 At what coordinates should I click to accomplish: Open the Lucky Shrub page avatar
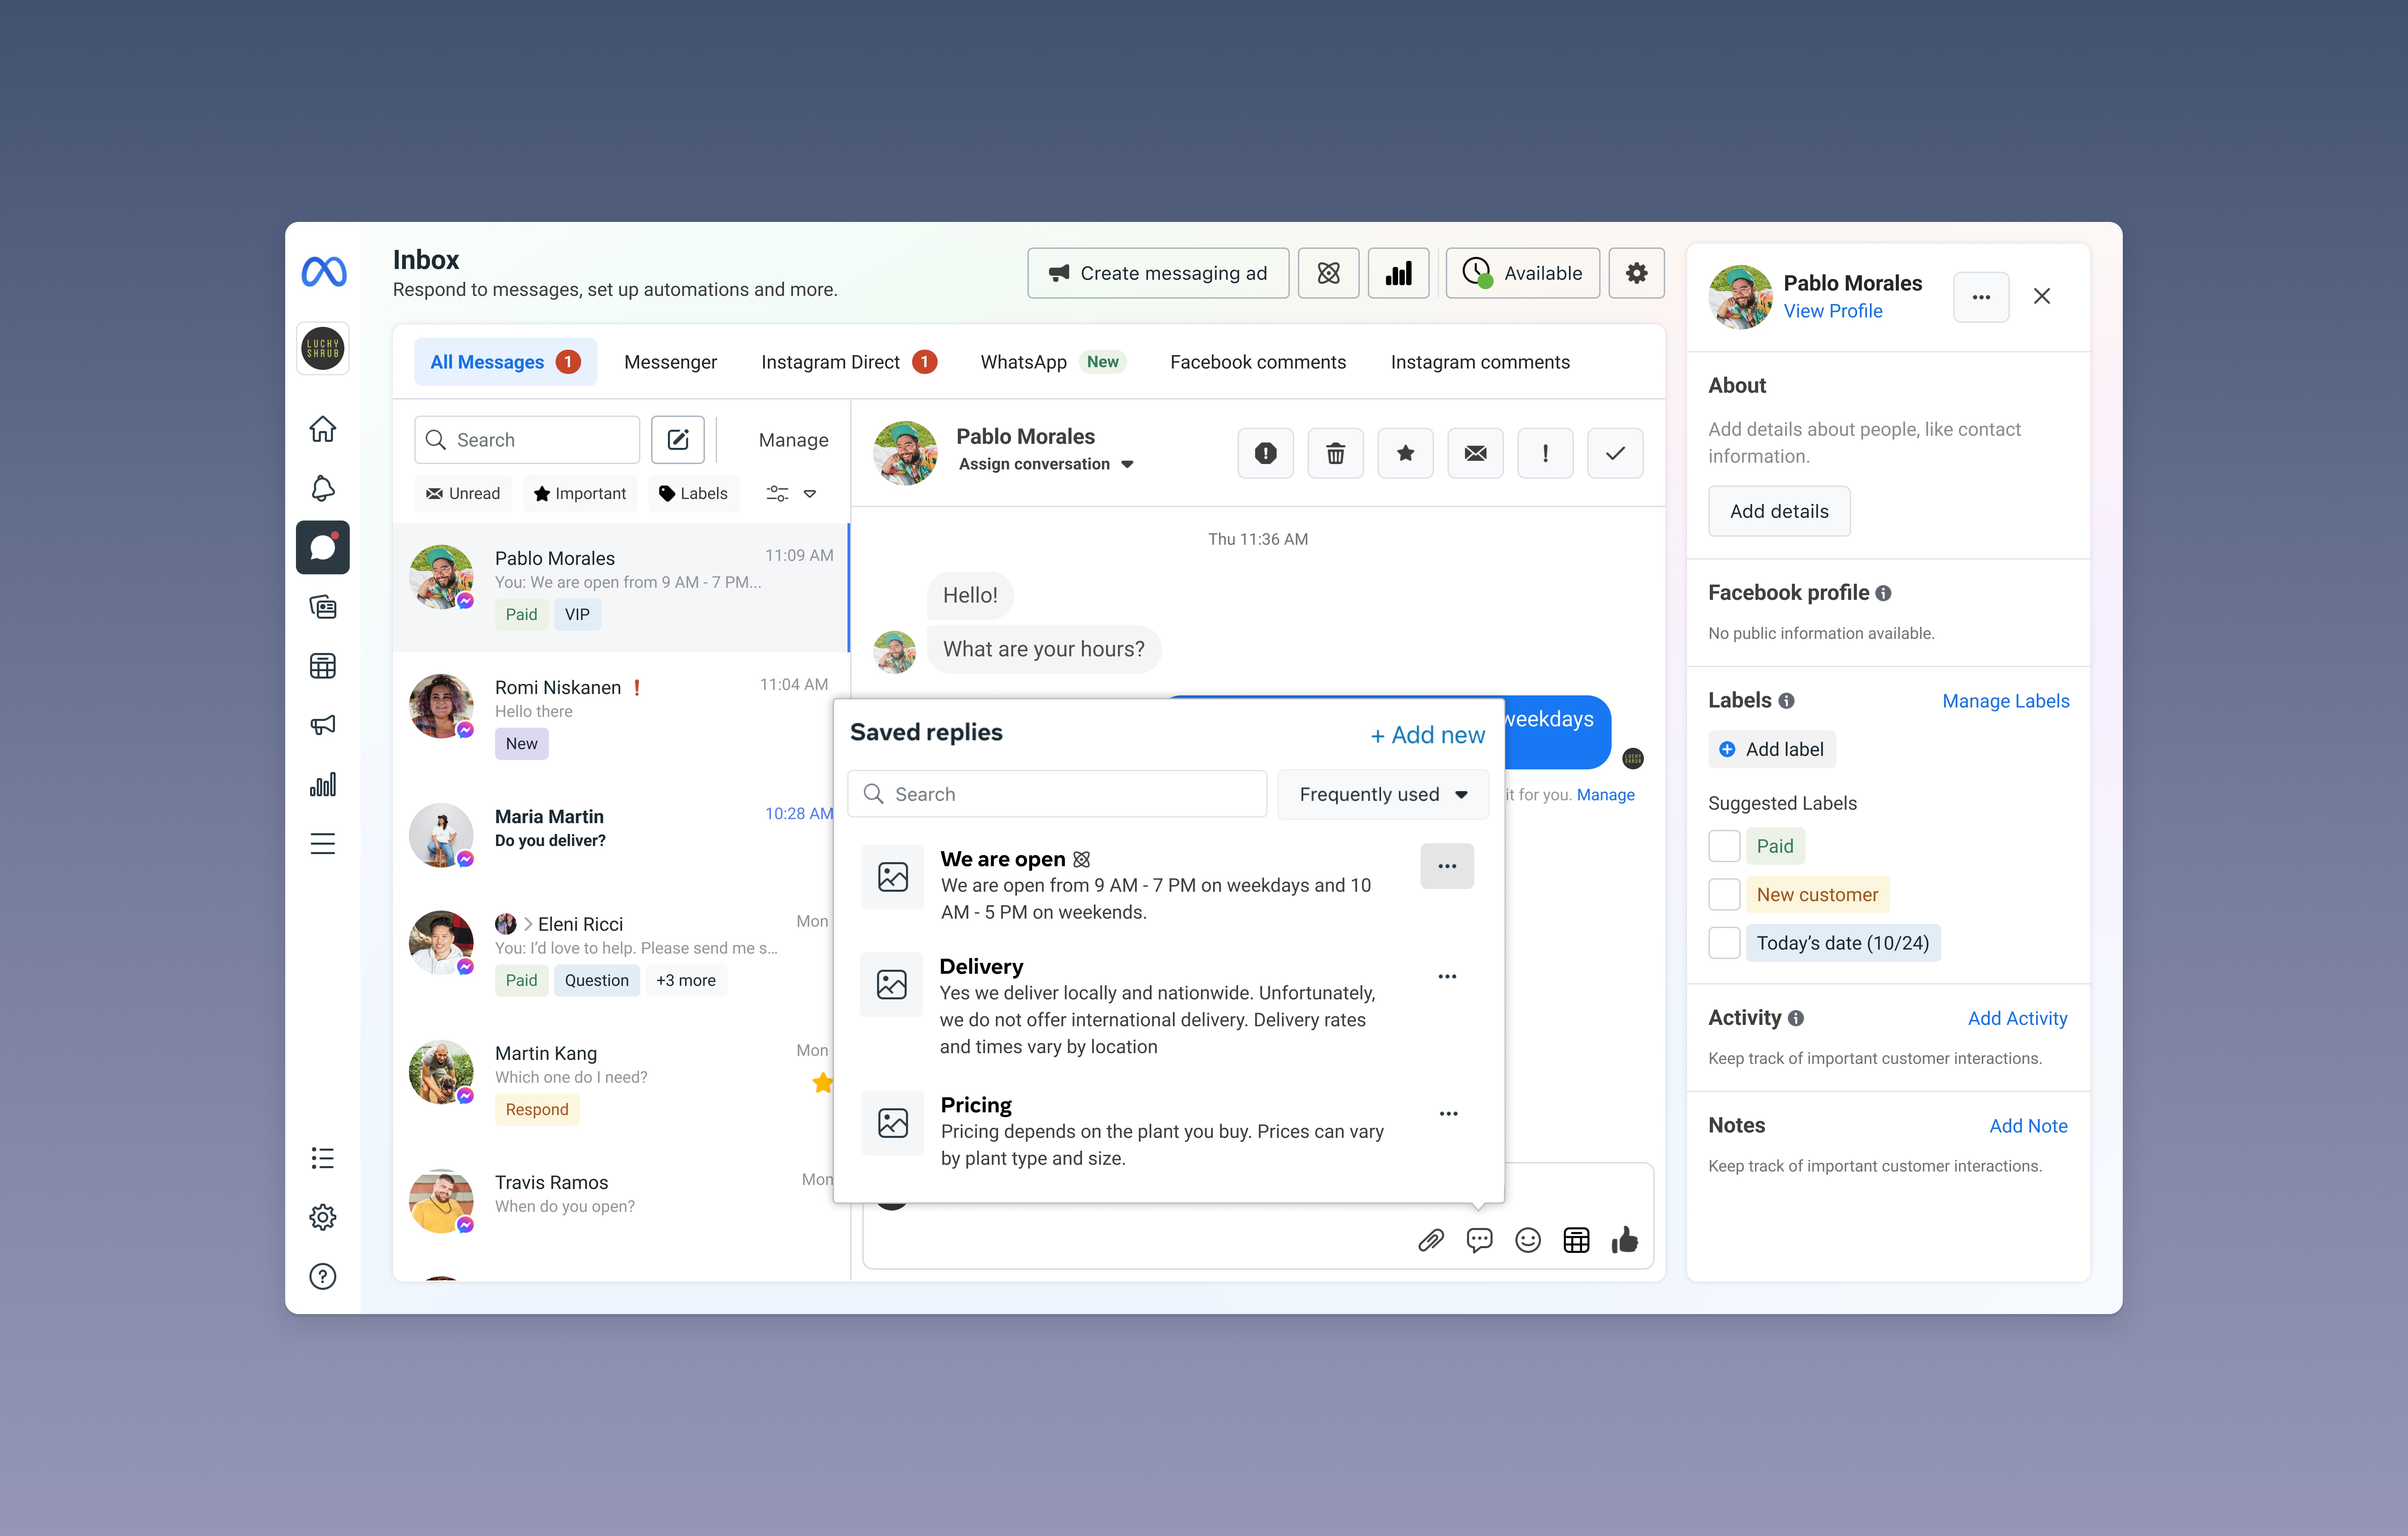(x=323, y=348)
